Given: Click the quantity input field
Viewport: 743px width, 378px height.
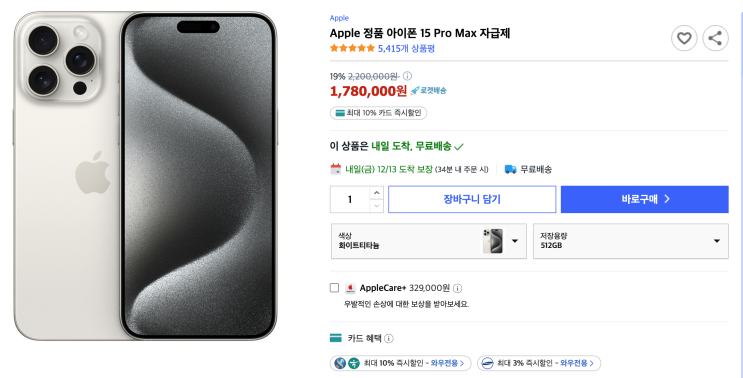Looking at the screenshot, I should pyautogui.click(x=350, y=199).
